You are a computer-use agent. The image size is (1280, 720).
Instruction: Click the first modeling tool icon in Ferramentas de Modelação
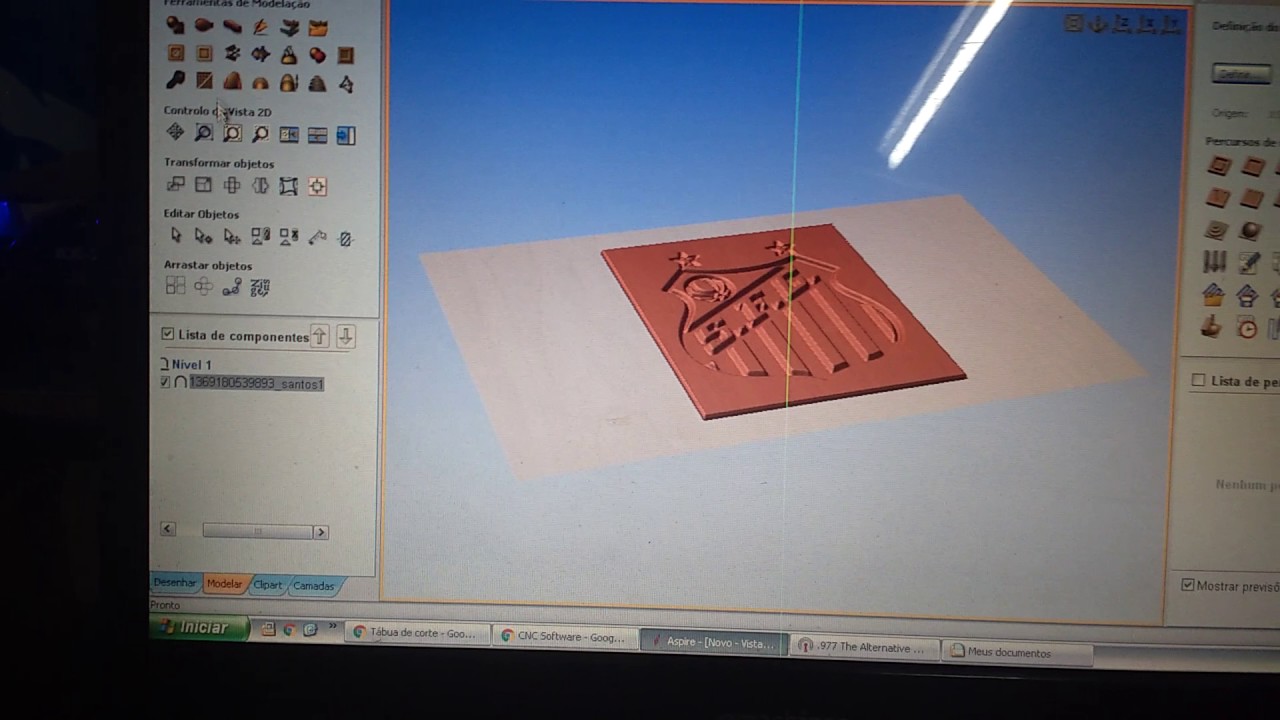(175, 25)
